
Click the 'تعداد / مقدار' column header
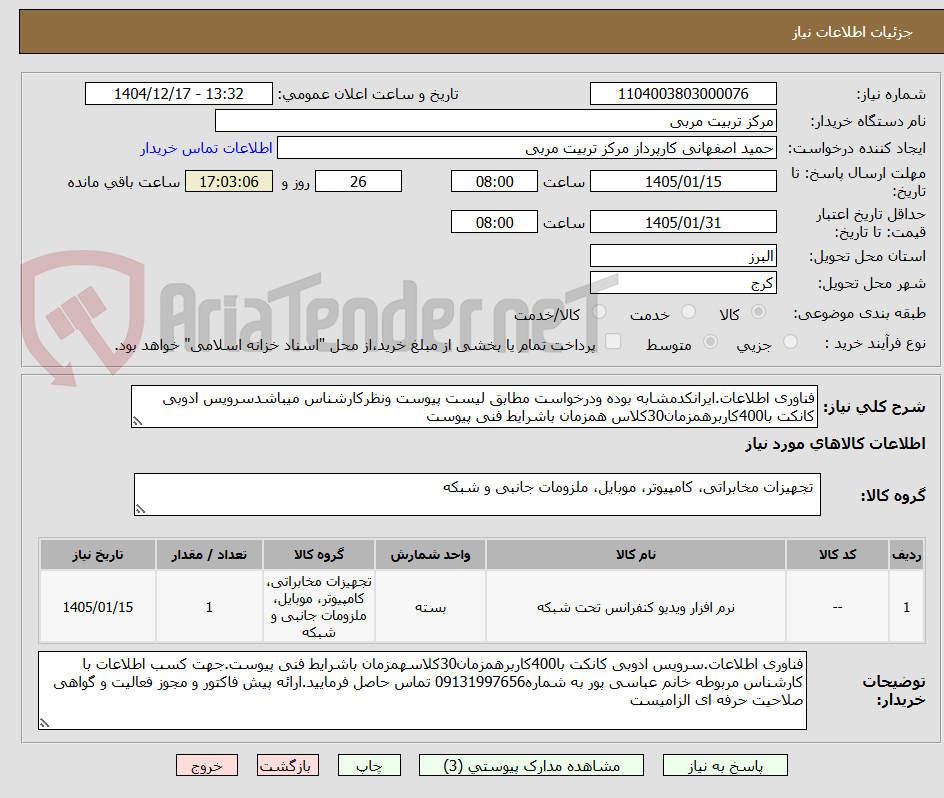[210, 555]
